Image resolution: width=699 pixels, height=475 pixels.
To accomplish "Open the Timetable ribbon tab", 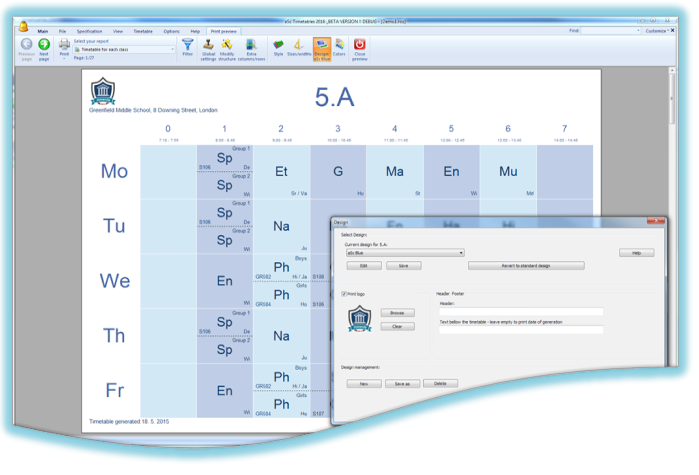I will click(x=145, y=31).
